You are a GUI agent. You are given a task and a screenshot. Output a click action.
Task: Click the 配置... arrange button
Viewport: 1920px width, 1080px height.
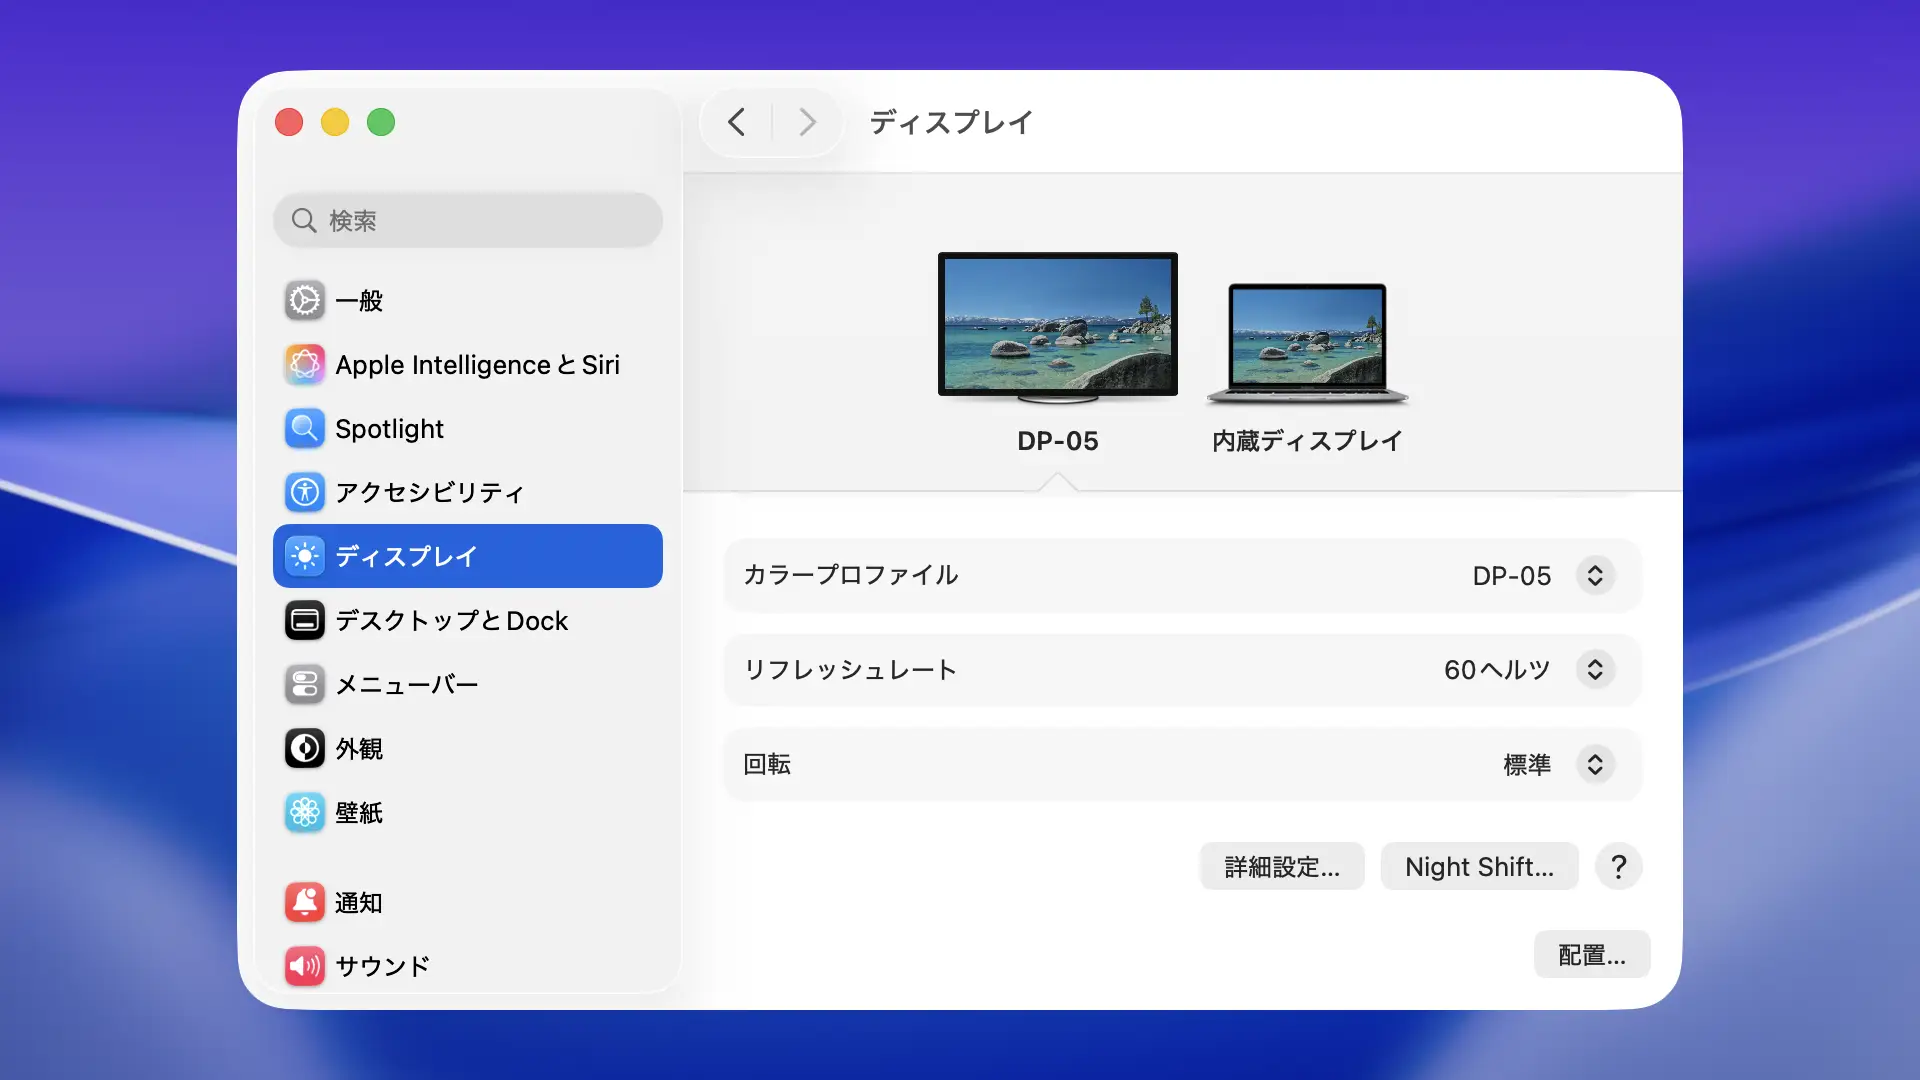(1591, 955)
